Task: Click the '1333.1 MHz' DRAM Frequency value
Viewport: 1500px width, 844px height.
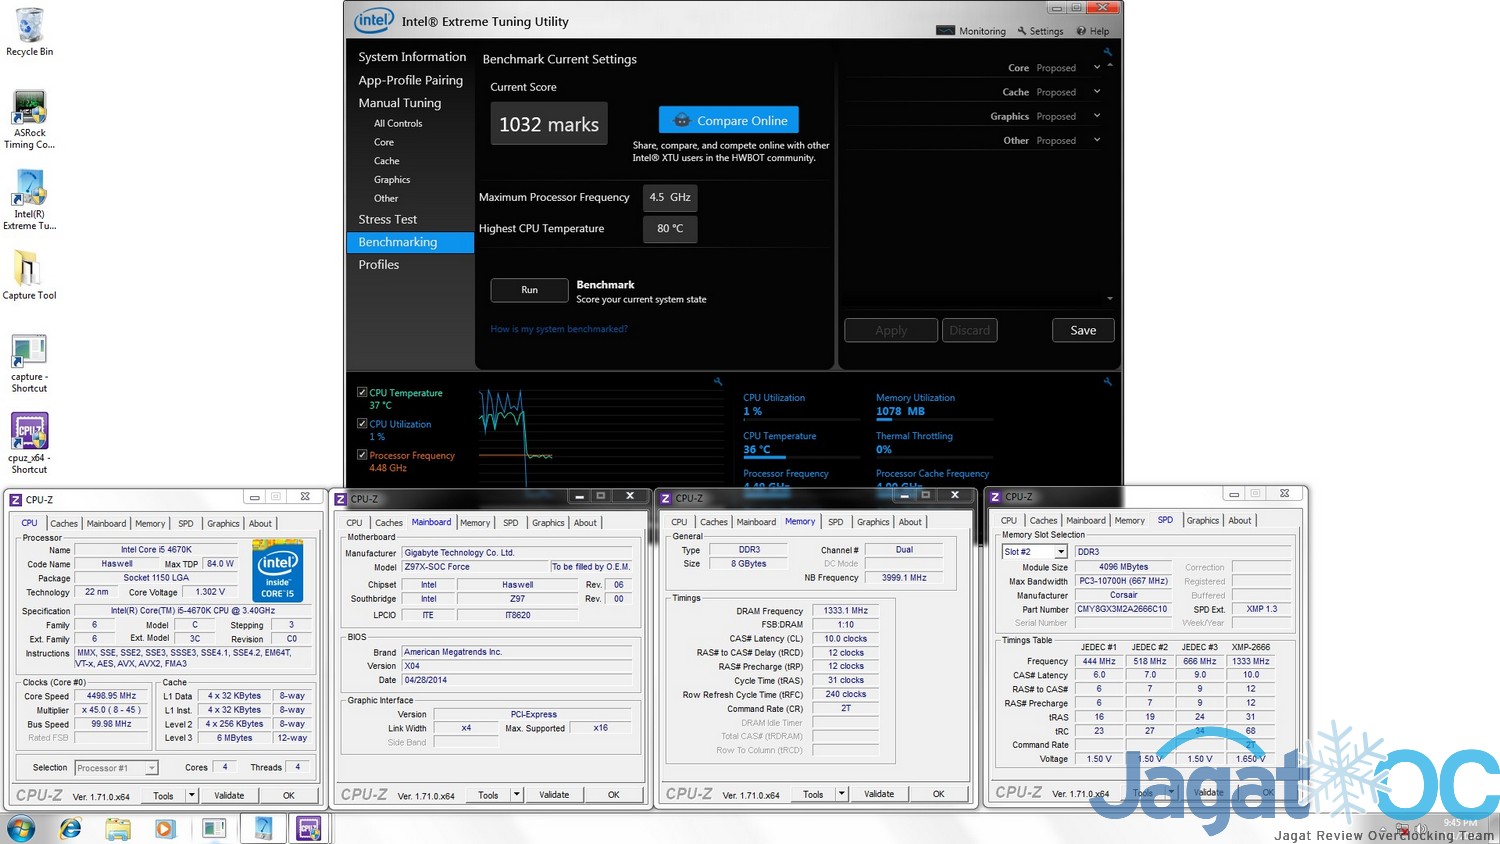Action: [846, 610]
